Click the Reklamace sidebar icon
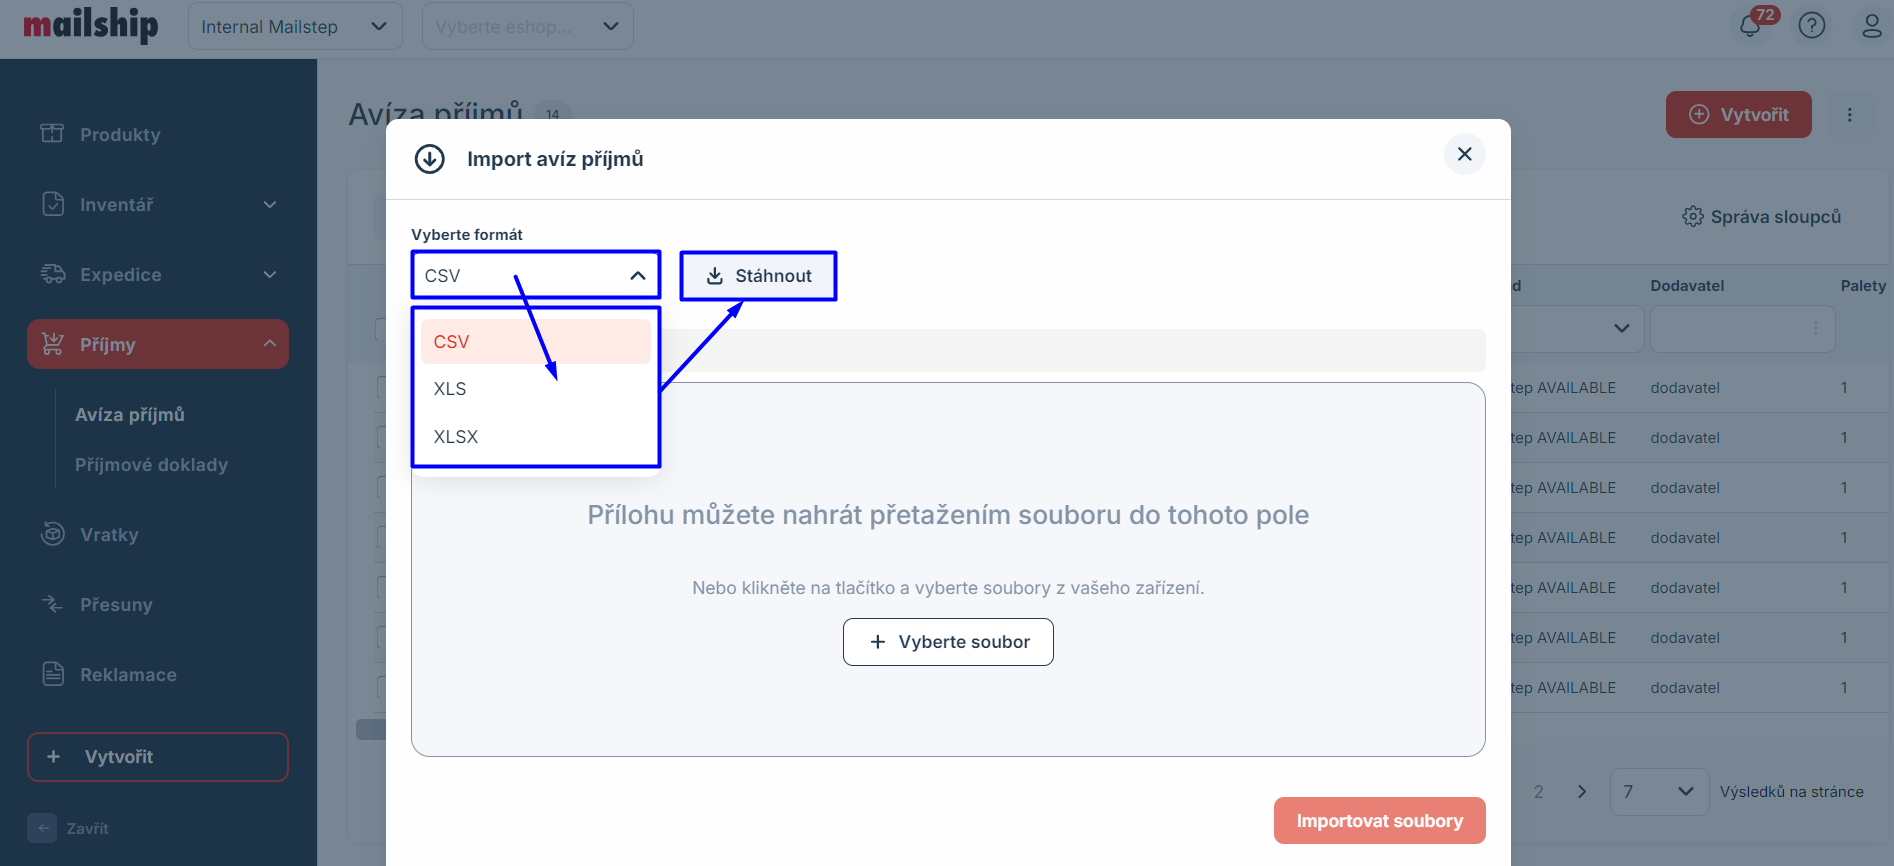Screen dimensions: 1894x866 click(52, 674)
